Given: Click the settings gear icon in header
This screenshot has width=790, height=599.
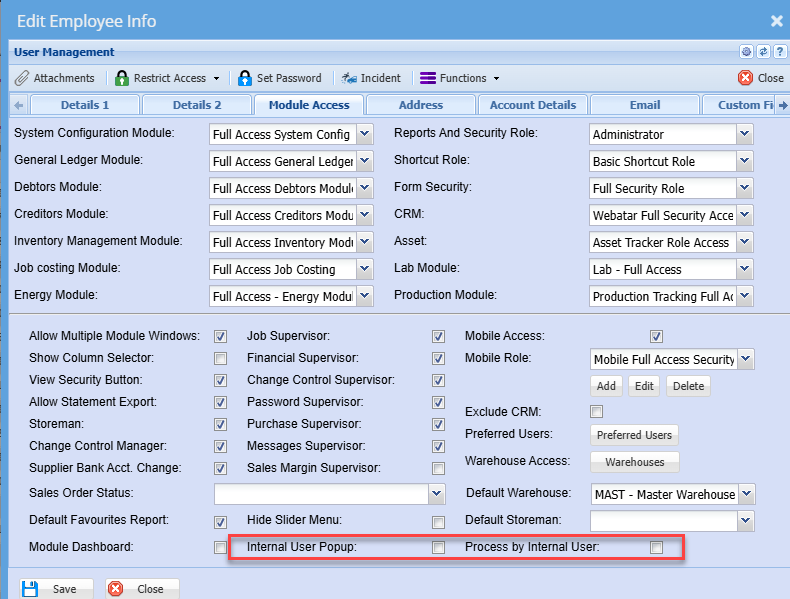Looking at the screenshot, I should pos(746,51).
